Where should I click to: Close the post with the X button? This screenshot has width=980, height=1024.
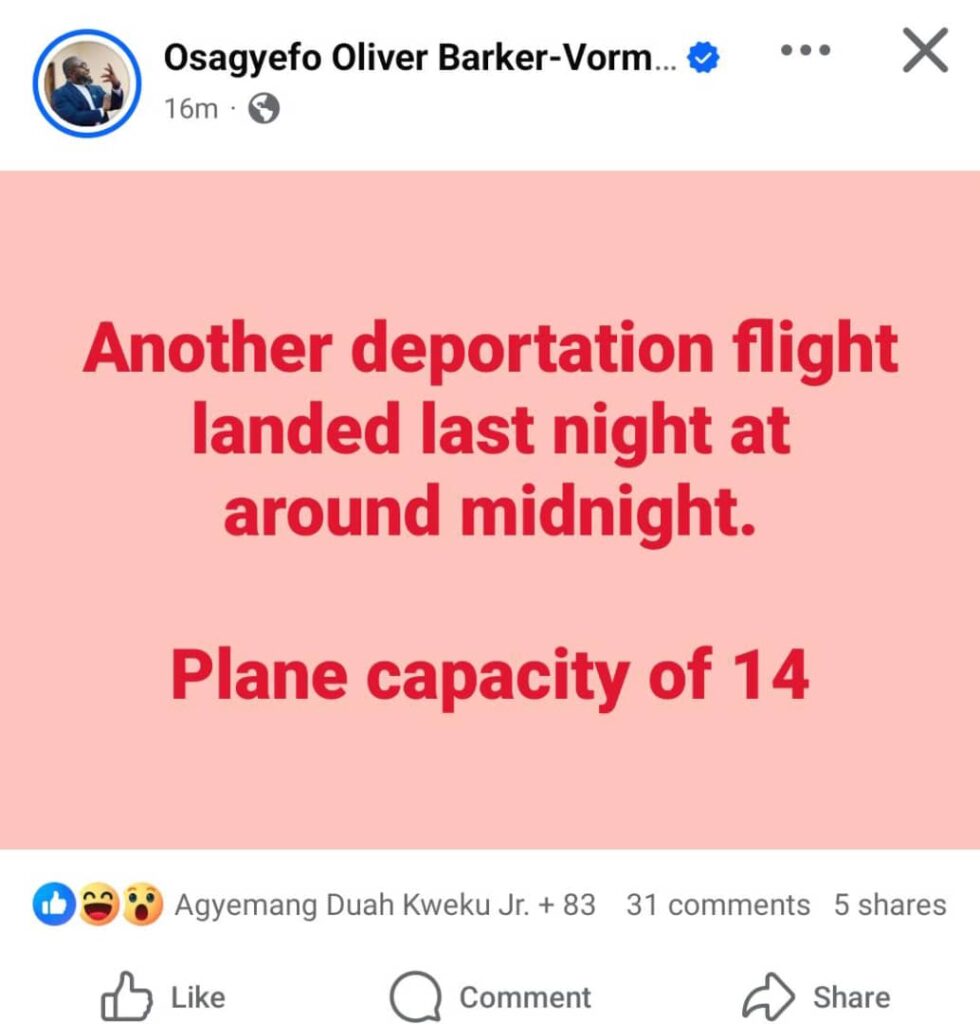pyautogui.click(x=924, y=50)
